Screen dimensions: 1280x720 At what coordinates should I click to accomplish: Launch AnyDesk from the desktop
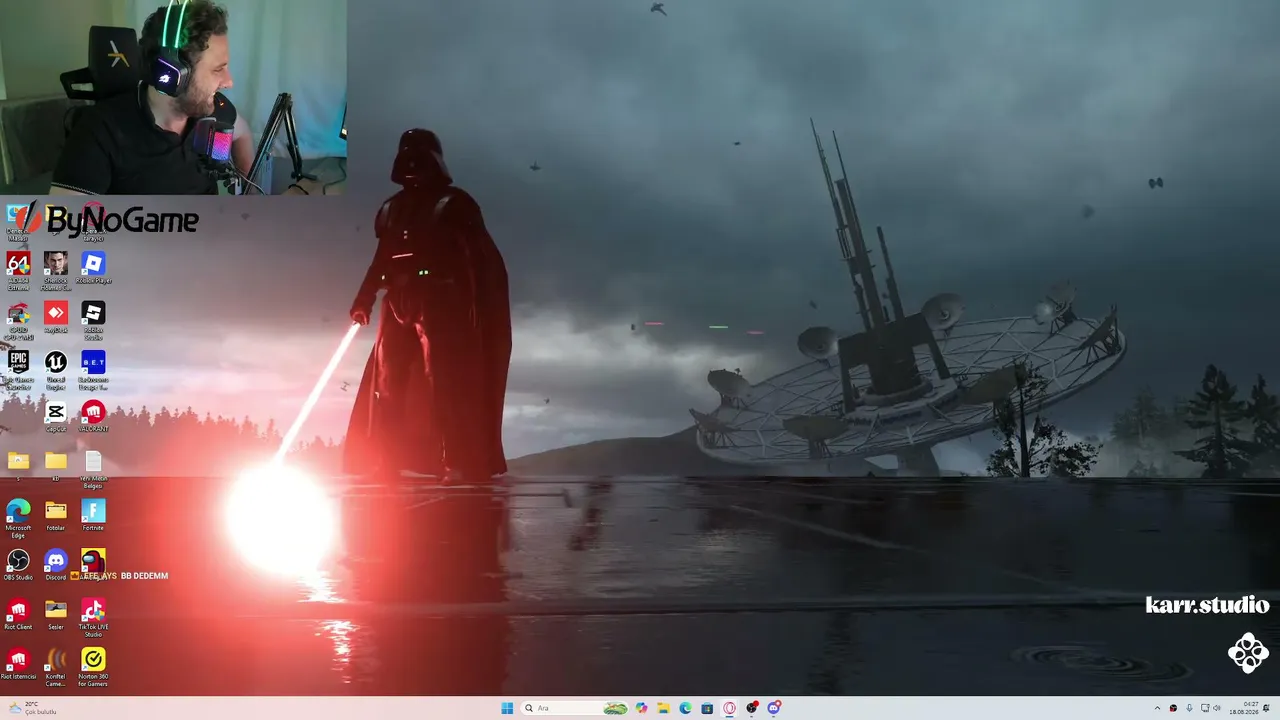(56, 317)
